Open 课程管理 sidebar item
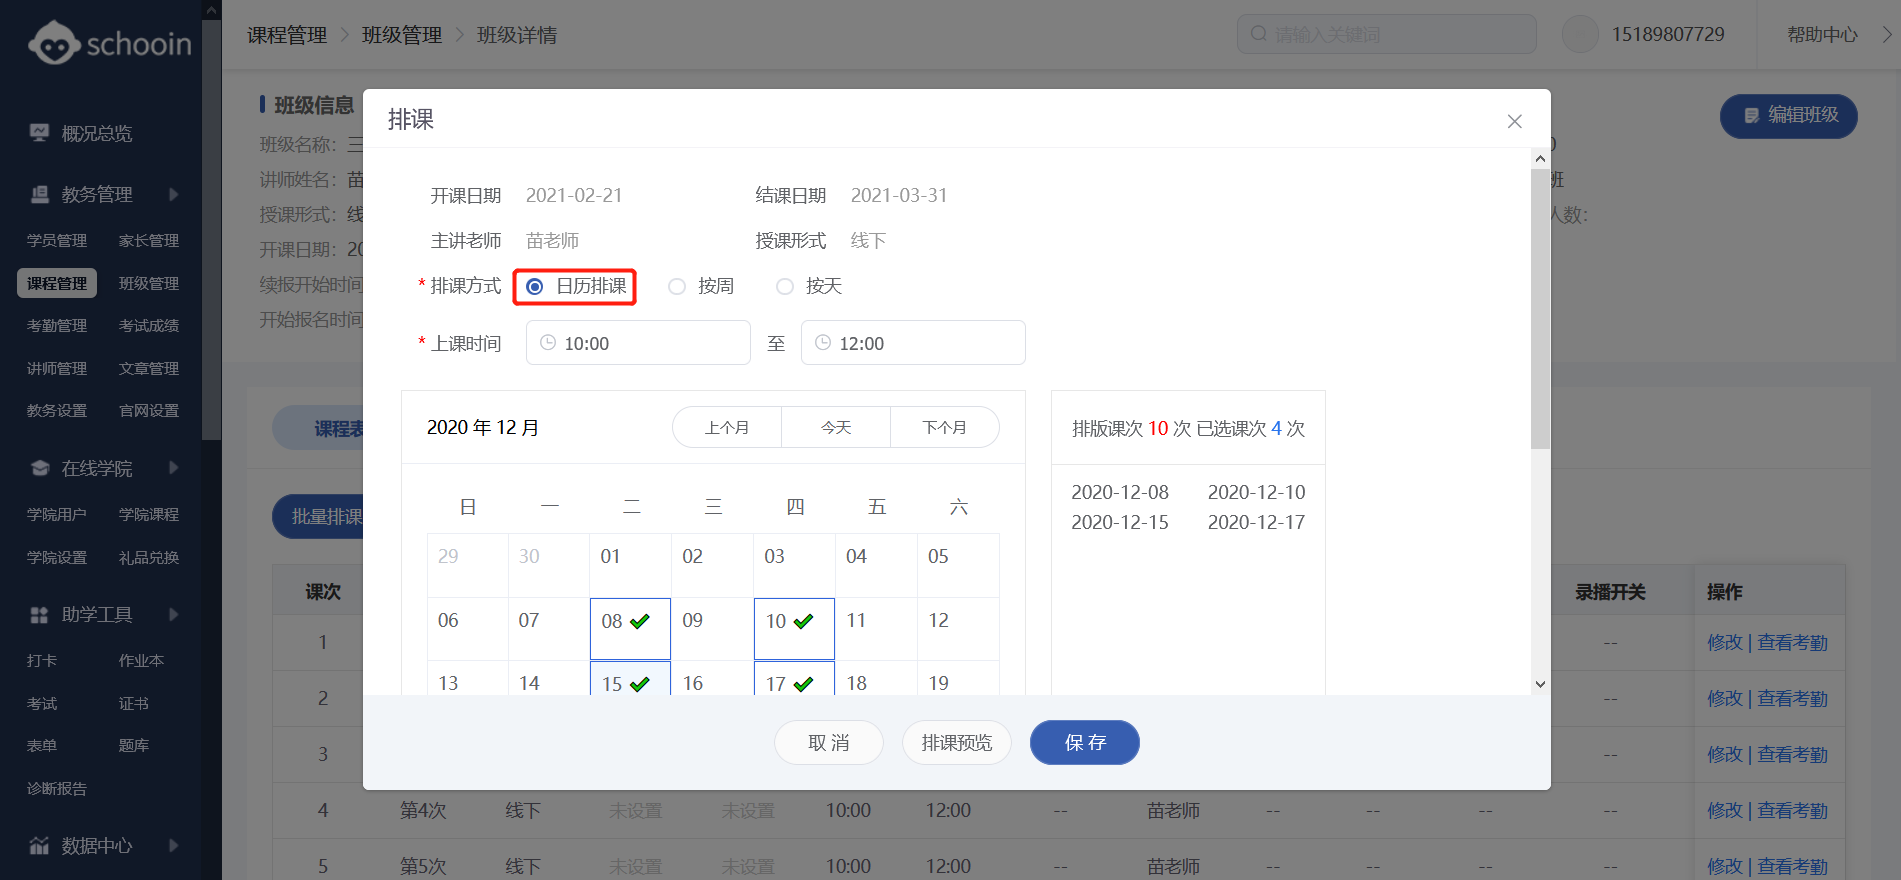1901x880 pixels. (57, 283)
